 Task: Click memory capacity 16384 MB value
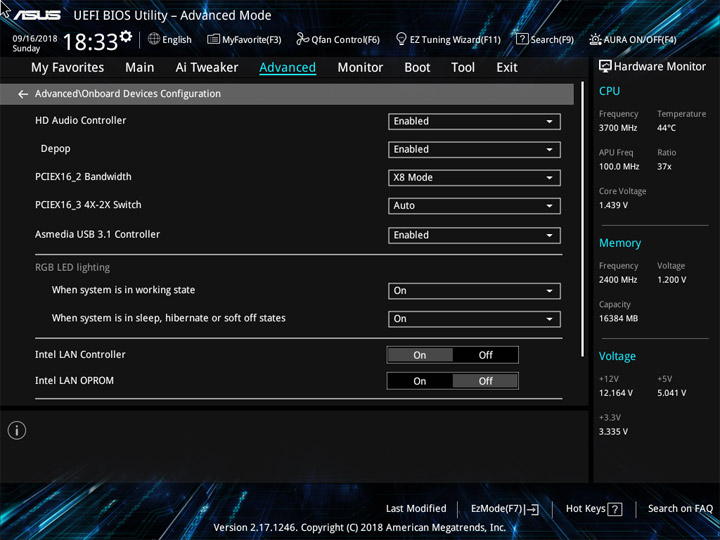(x=618, y=318)
